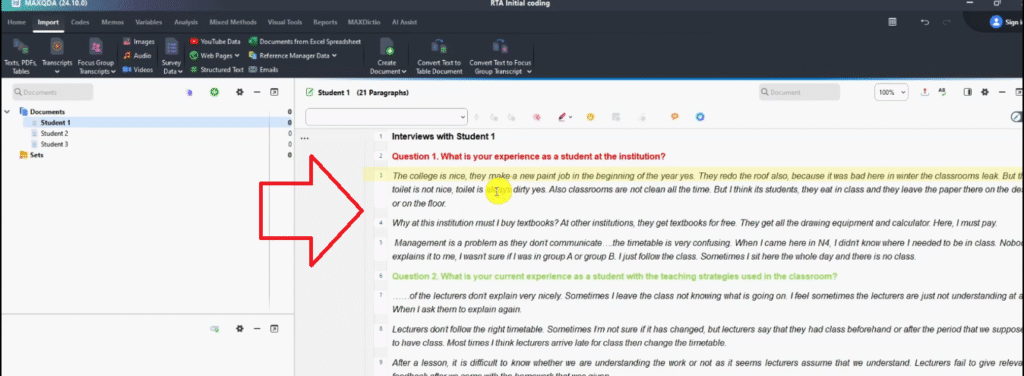Viewport: 1024px width, 376px height.
Task: Import Documents from Excel Spreadsheet
Action: click(304, 42)
